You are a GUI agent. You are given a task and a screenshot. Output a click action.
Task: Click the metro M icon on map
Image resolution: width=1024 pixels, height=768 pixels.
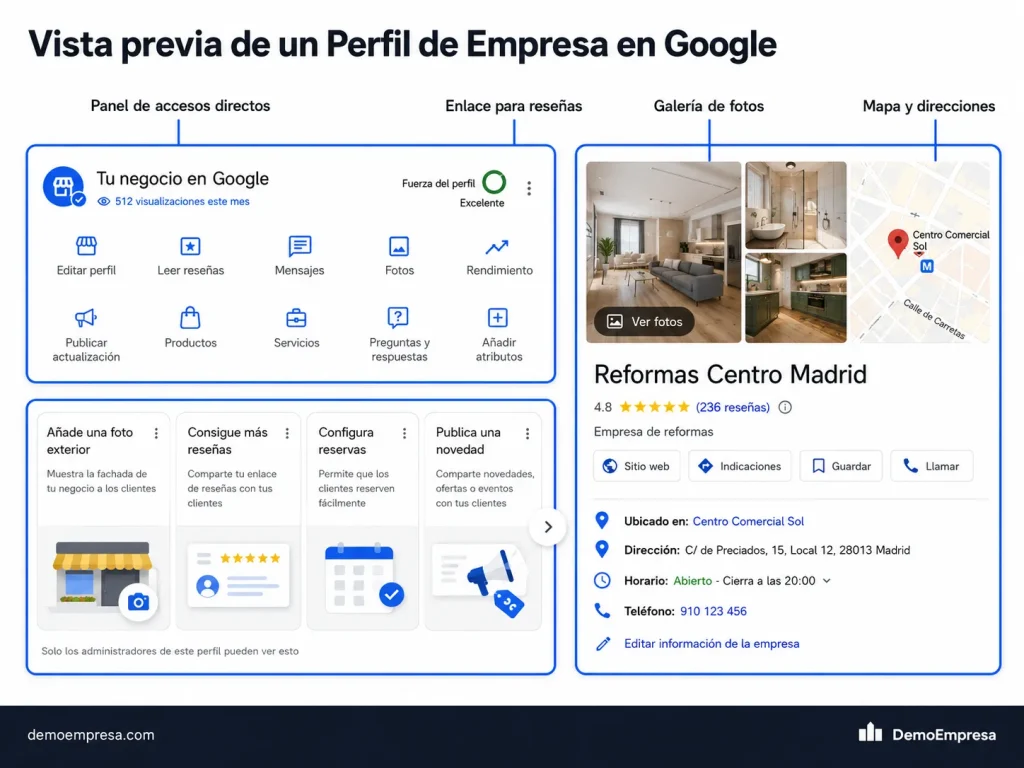point(927,266)
